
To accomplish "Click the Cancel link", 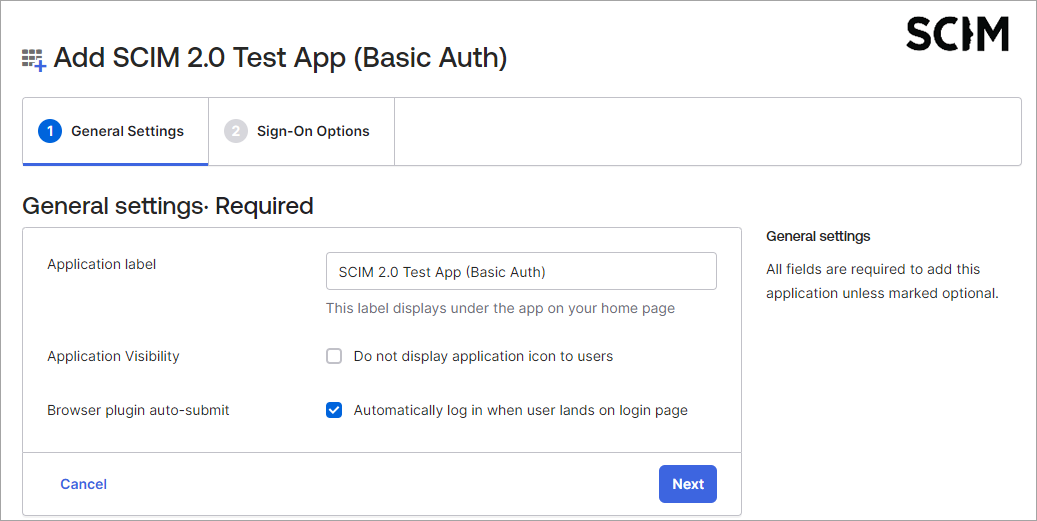I will click(83, 484).
